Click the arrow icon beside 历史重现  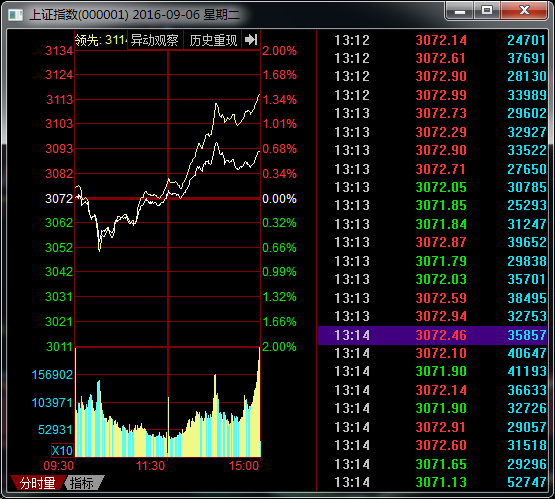click(251, 40)
